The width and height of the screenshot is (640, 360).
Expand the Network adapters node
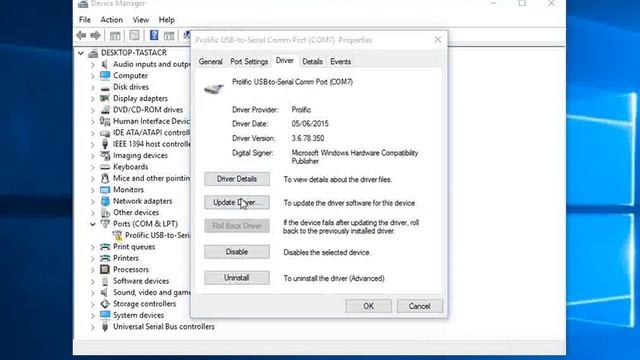[93, 202]
